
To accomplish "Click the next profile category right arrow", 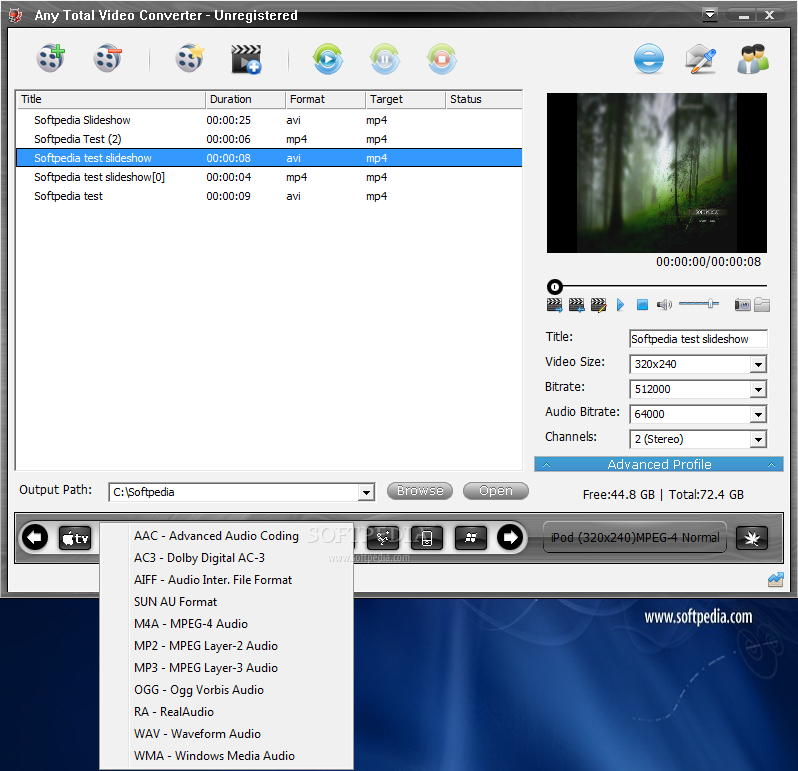I will click(x=510, y=537).
